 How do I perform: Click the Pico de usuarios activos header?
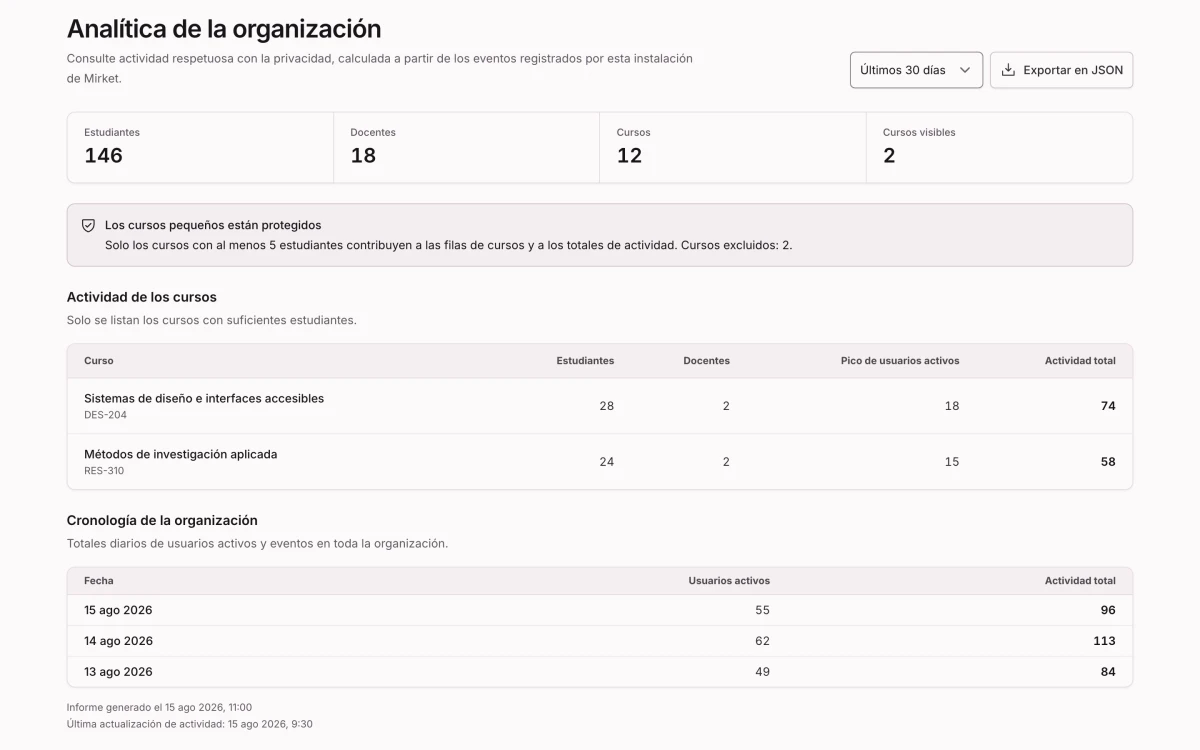coord(900,361)
